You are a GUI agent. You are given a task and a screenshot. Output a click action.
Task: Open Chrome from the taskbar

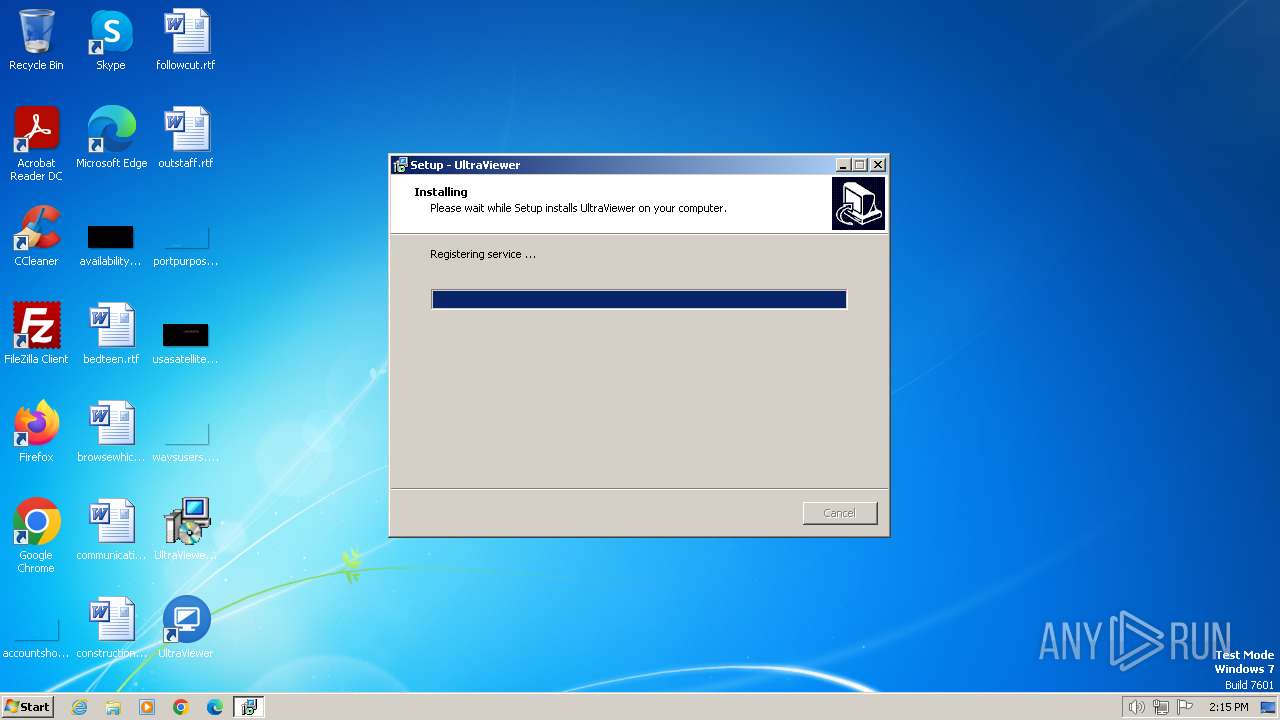[x=181, y=707]
